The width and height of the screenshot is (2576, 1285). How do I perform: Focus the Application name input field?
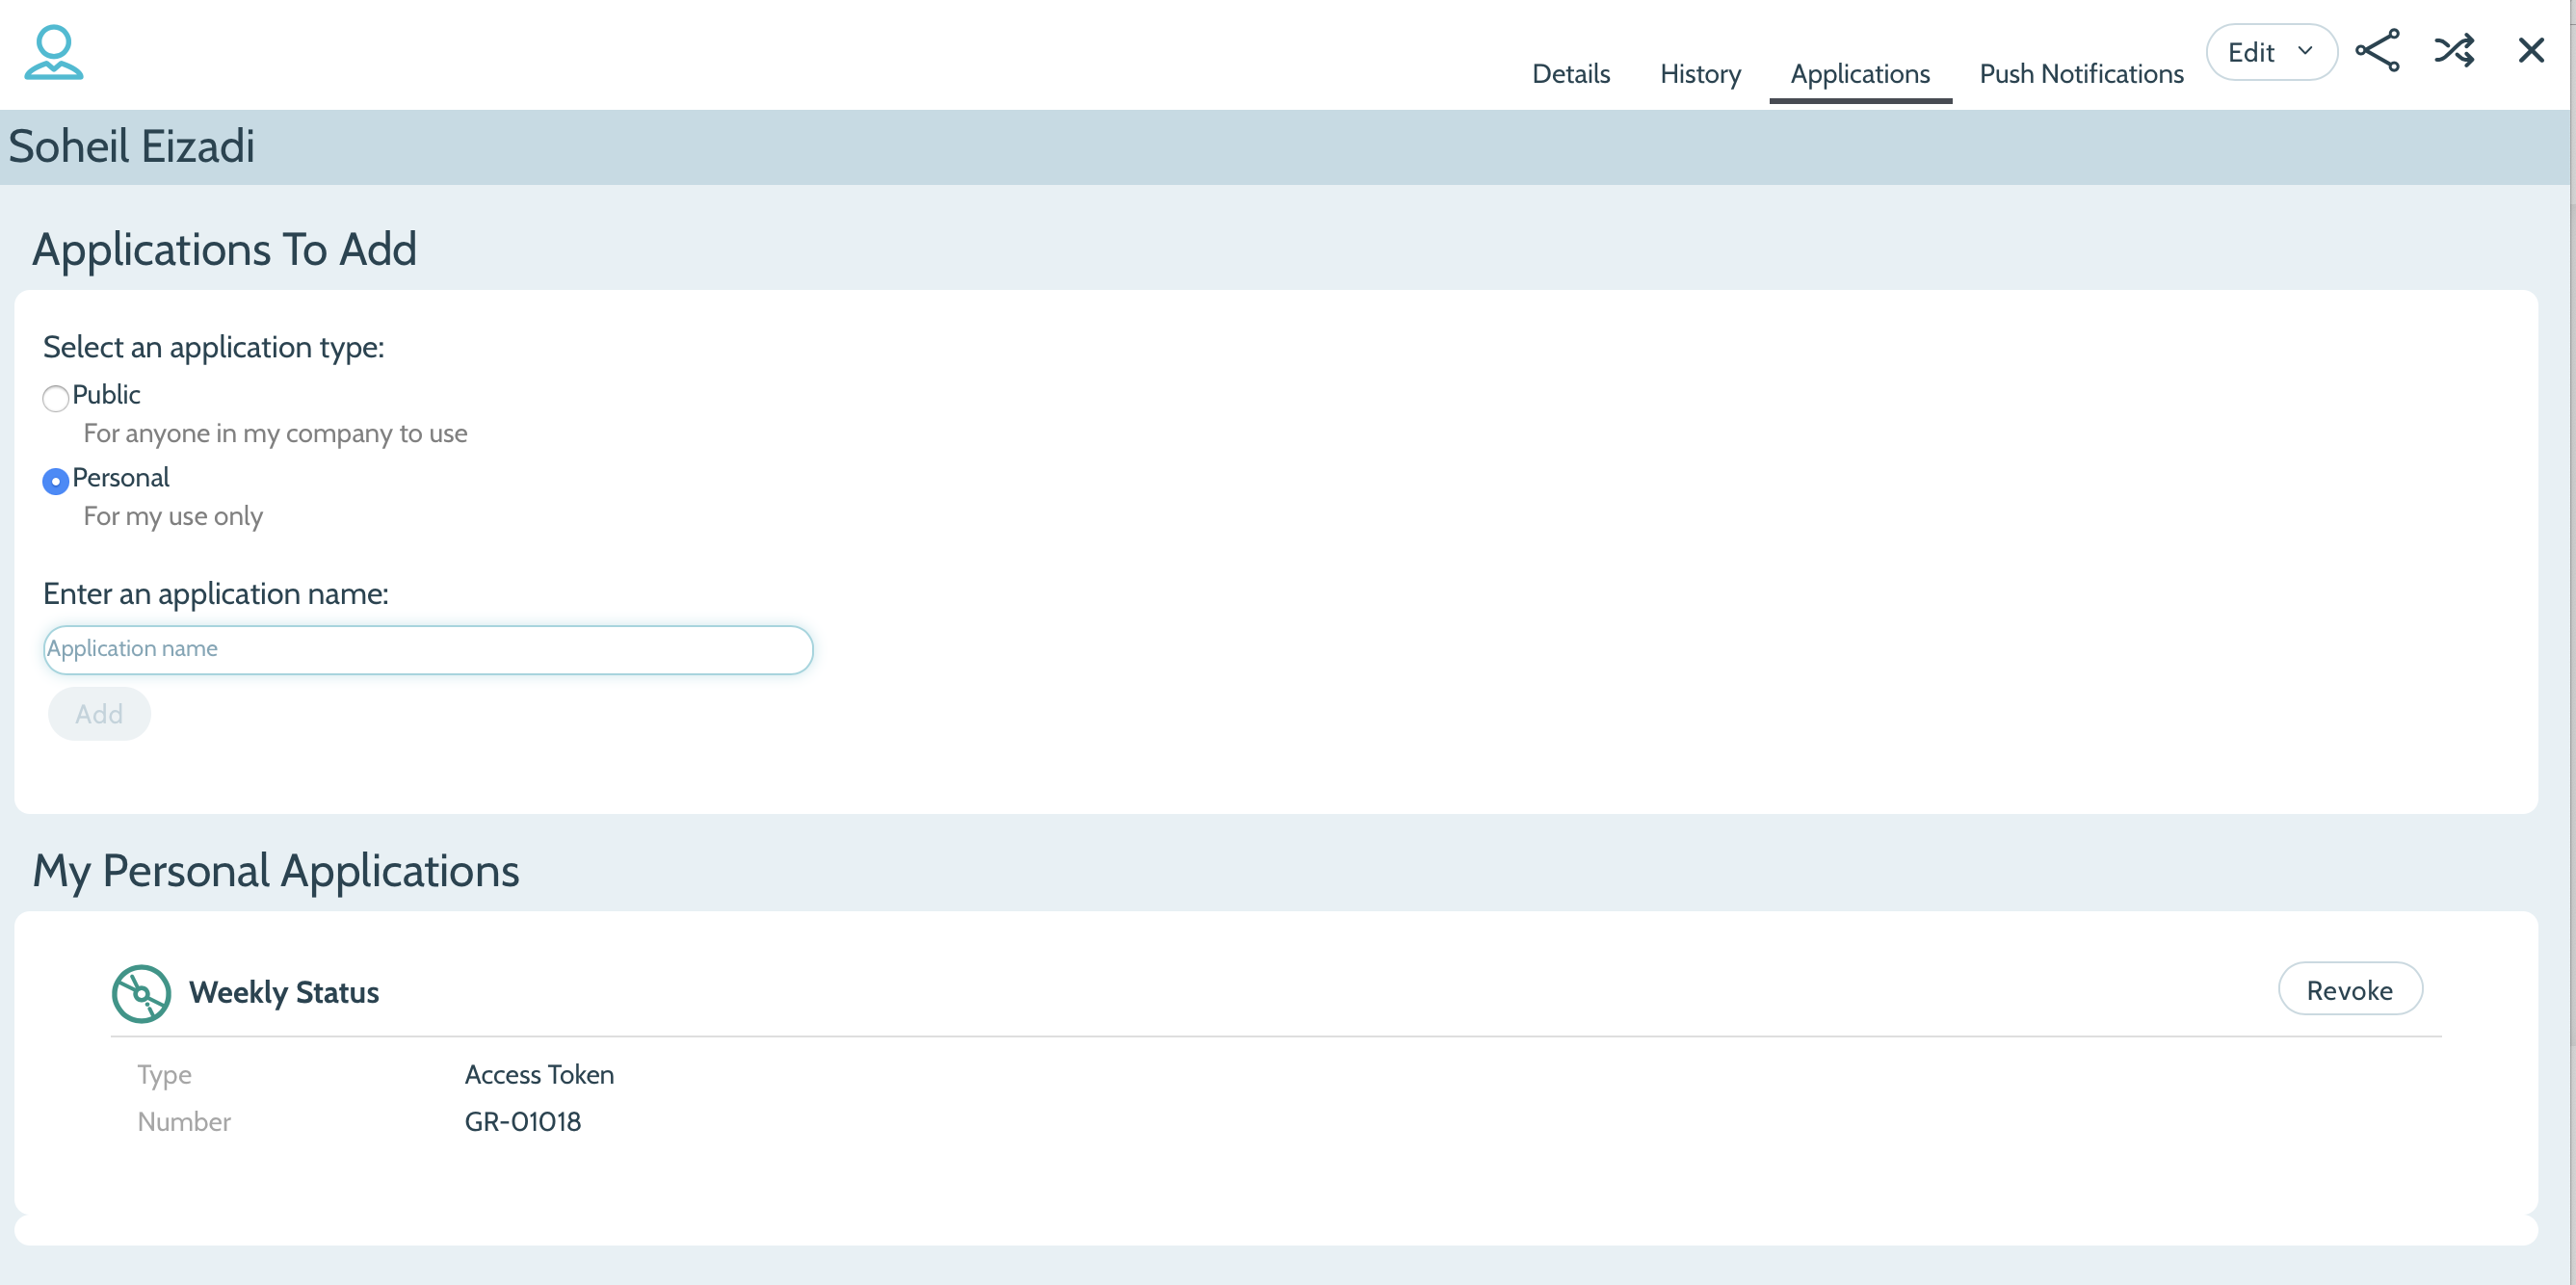coord(428,649)
